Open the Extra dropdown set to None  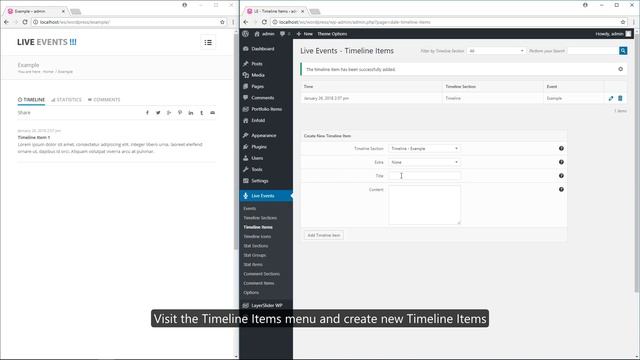coord(424,162)
